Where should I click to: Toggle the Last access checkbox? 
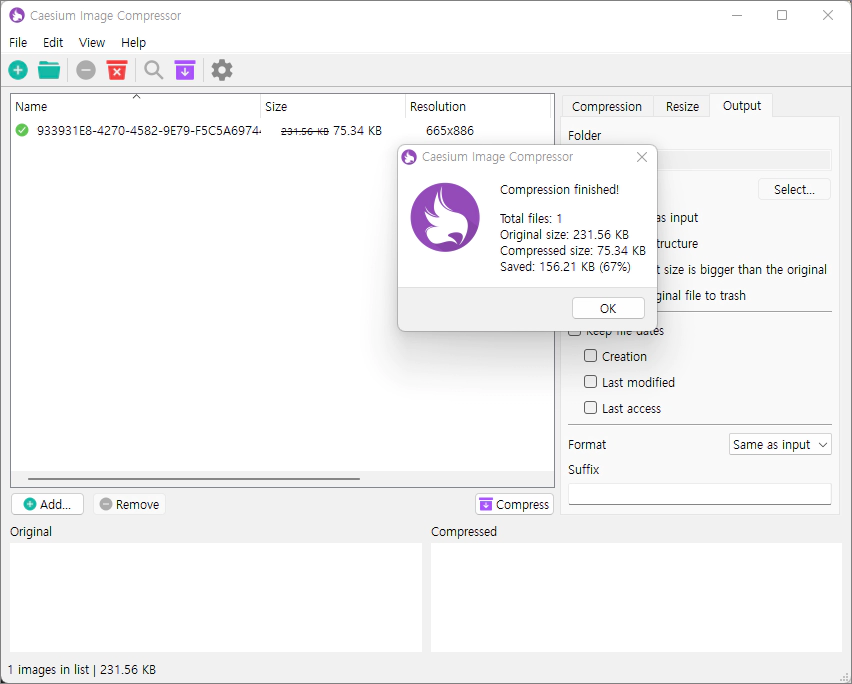pyautogui.click(x=590, y=408)
